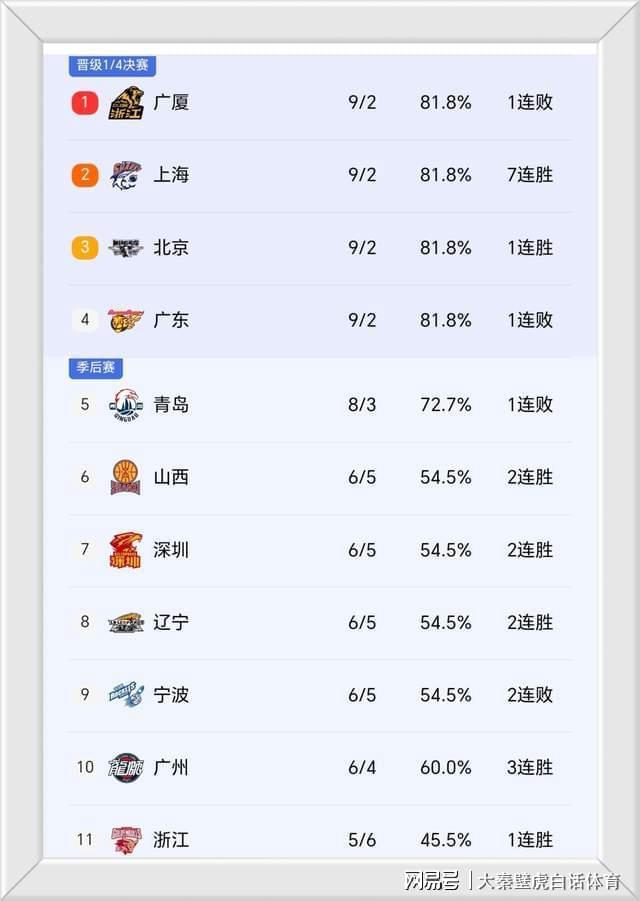This screenshot has width=640, height=901.
Task: Click the Beijing Ducks team logo
Action: click(126, 248)
